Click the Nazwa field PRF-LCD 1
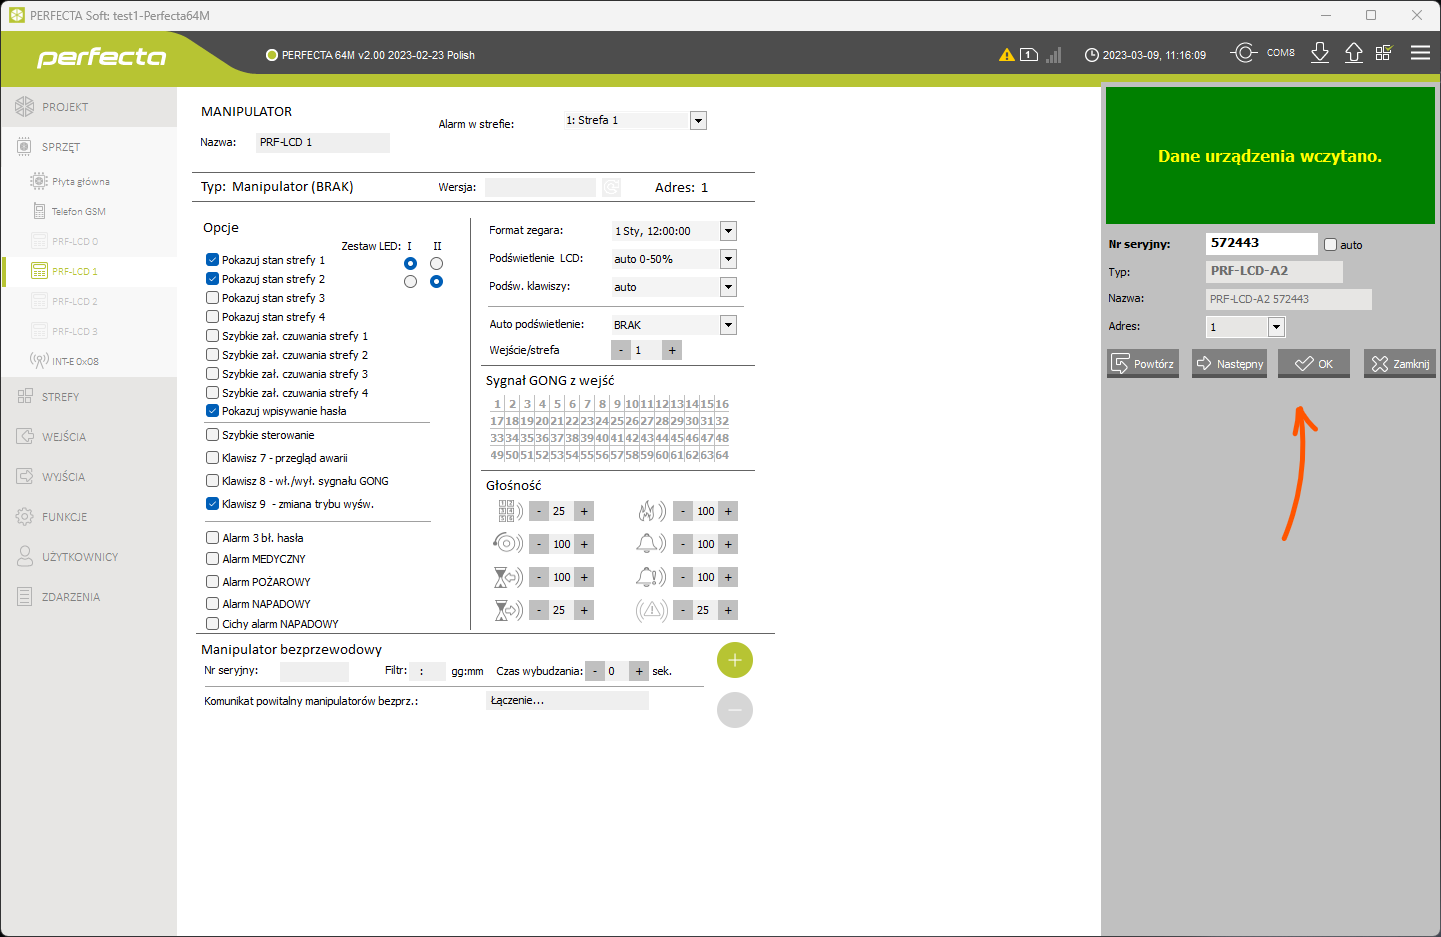 (322, 143)
